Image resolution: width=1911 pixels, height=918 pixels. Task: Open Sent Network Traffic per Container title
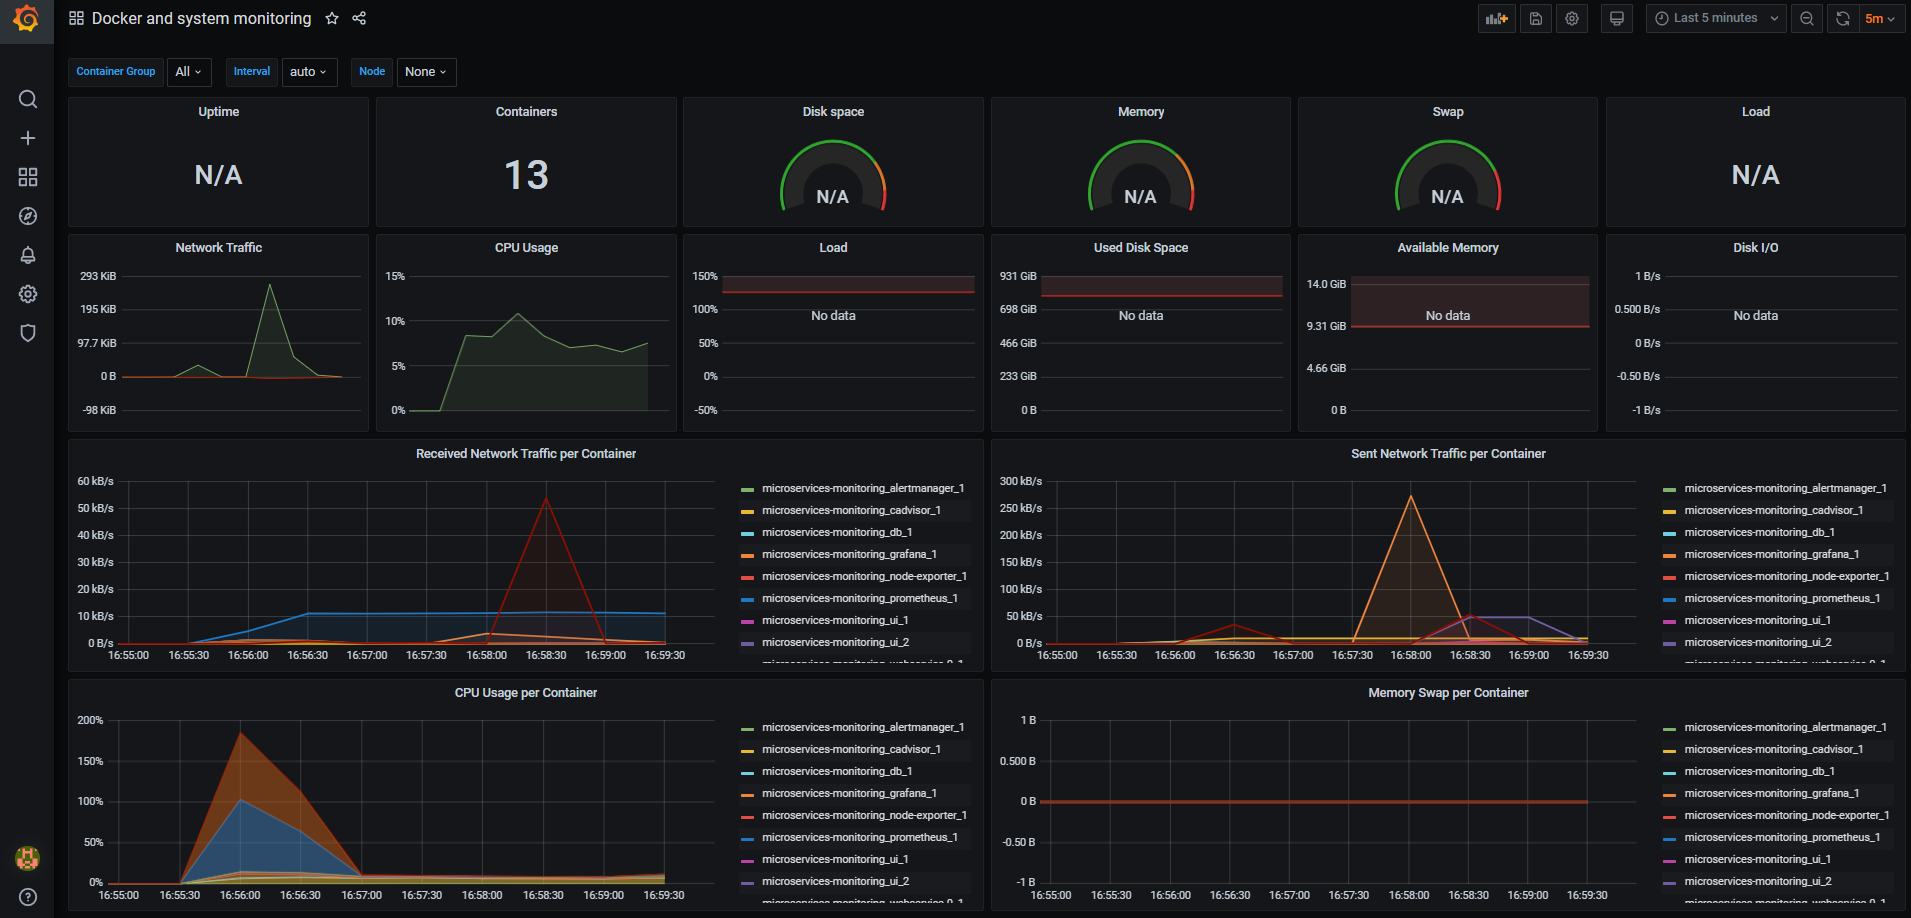1448,454
